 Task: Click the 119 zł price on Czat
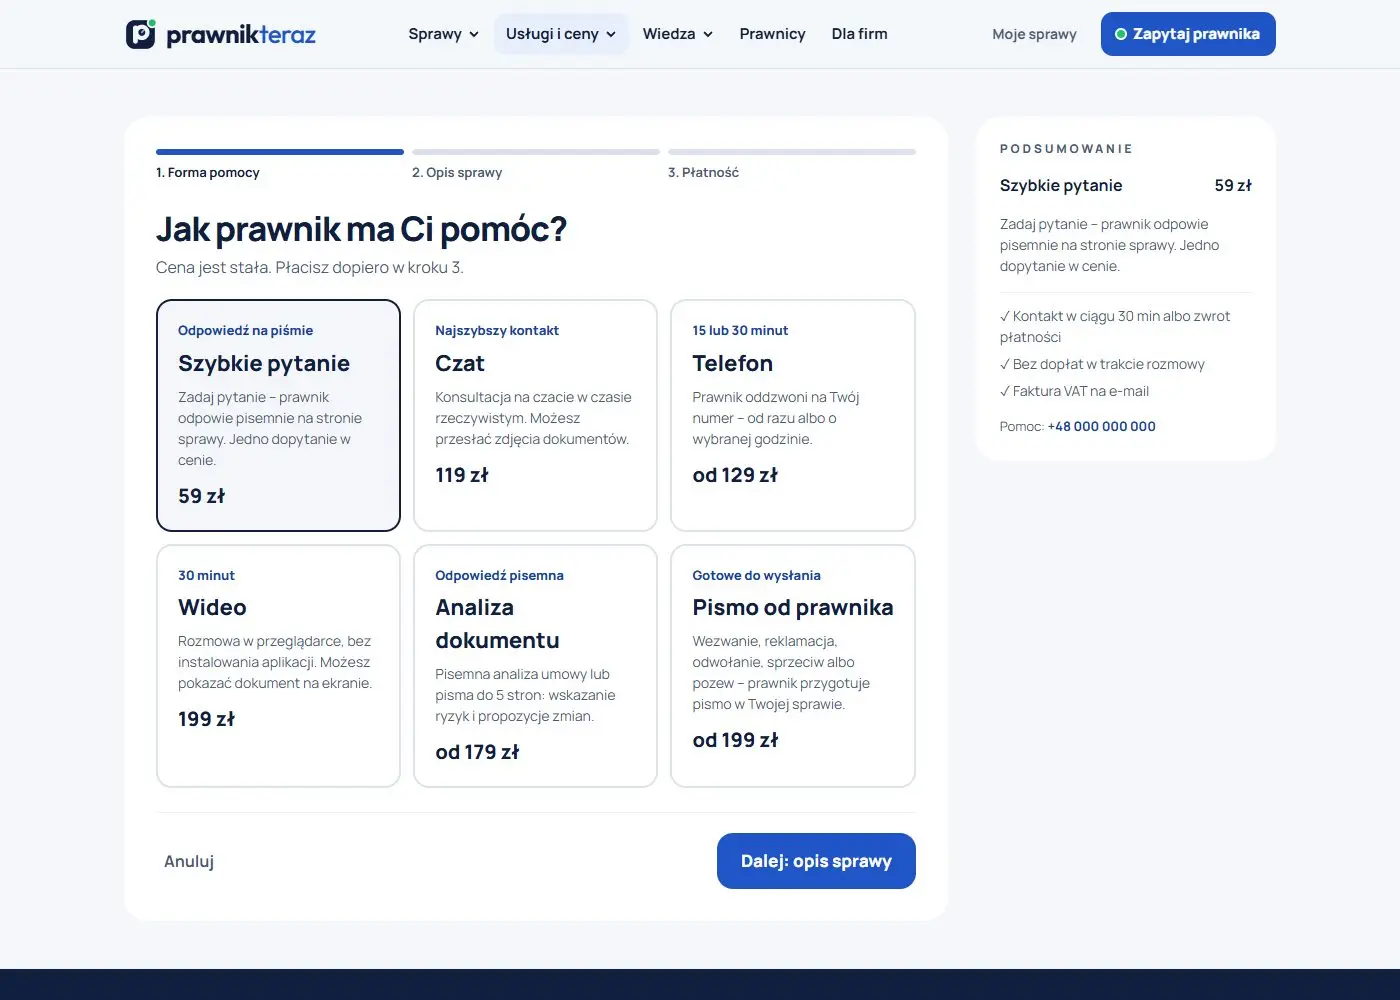coord(462,475)
